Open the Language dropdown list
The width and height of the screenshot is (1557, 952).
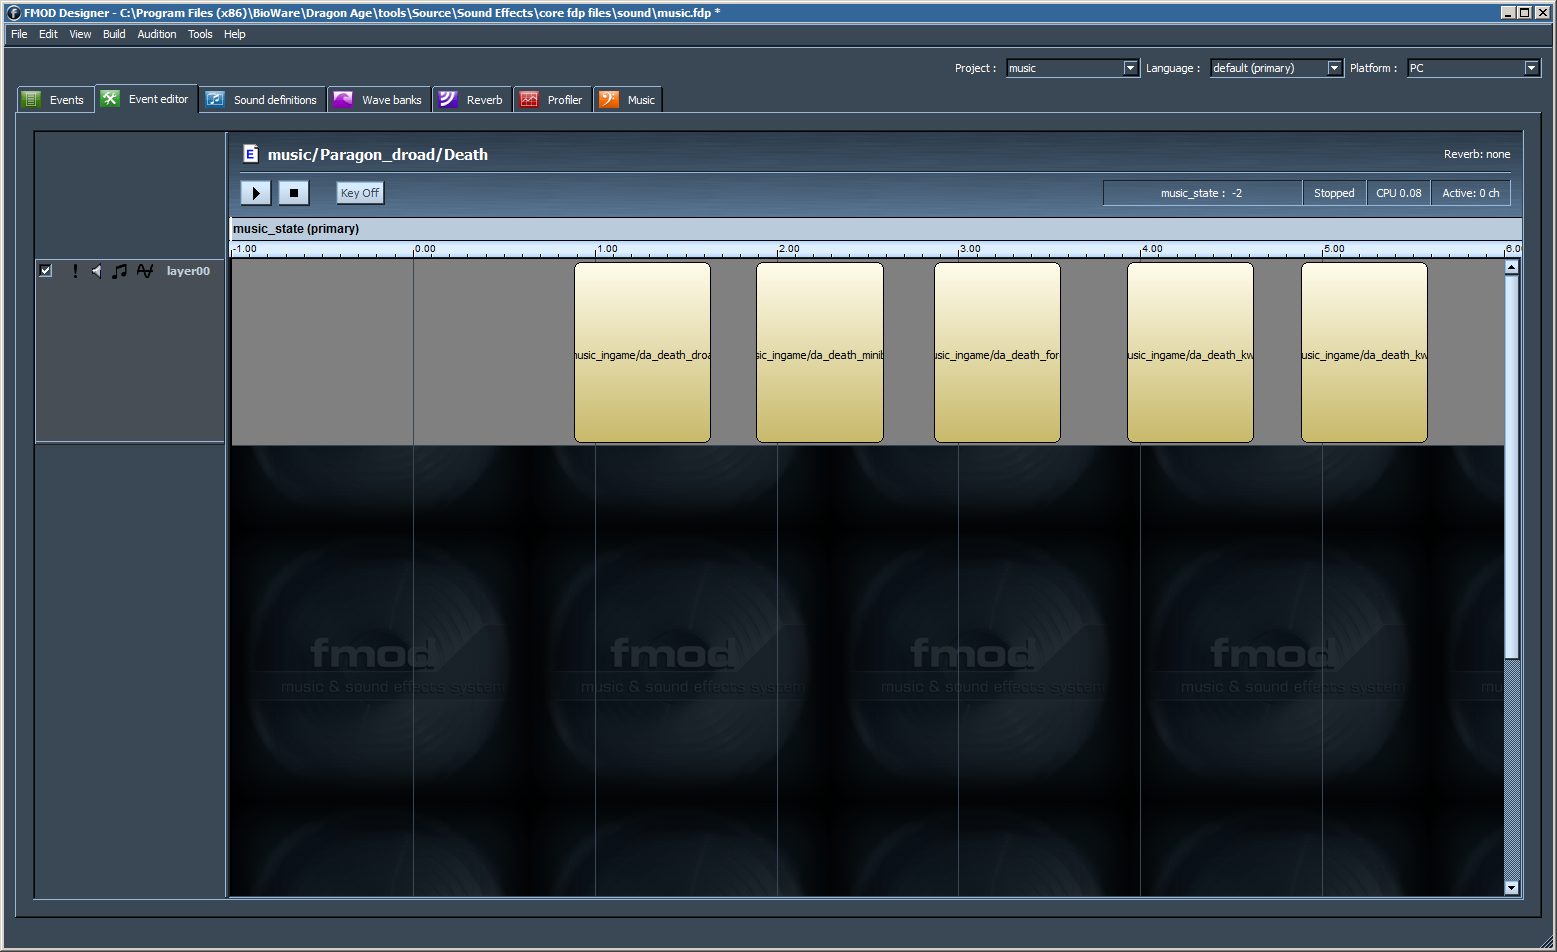pos(1334,68)
